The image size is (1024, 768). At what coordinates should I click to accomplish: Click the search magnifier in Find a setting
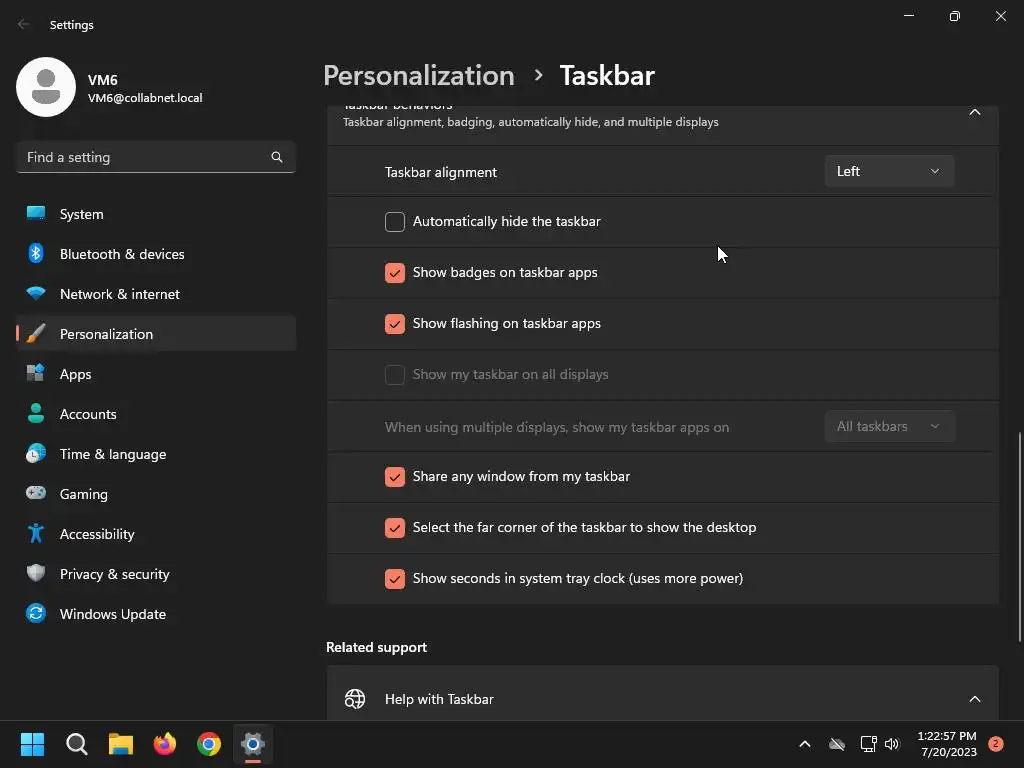click(x=277, y=157)
